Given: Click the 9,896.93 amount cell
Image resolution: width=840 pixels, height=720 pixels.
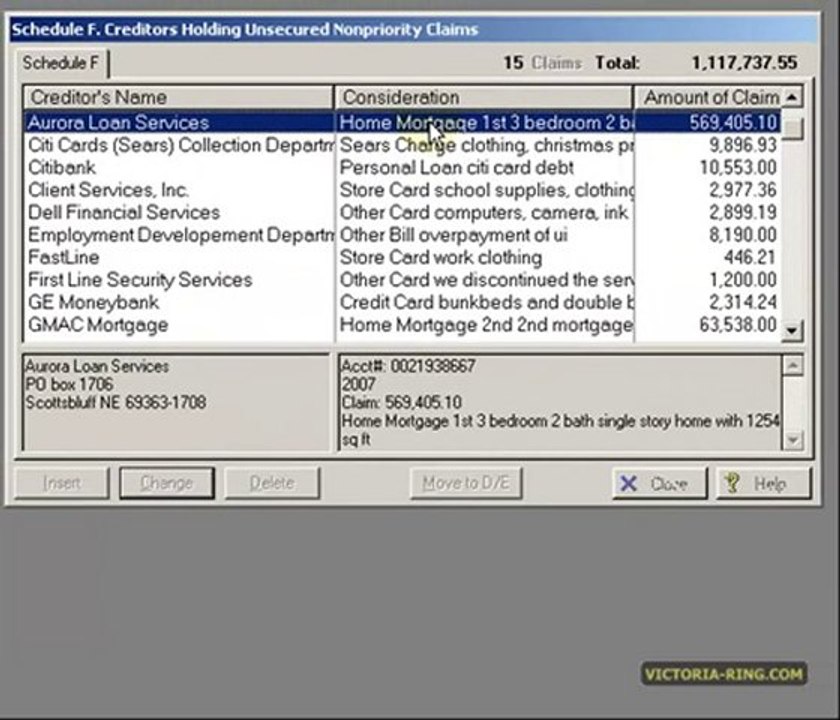Looking at the screenshot, I should point(708,145).
